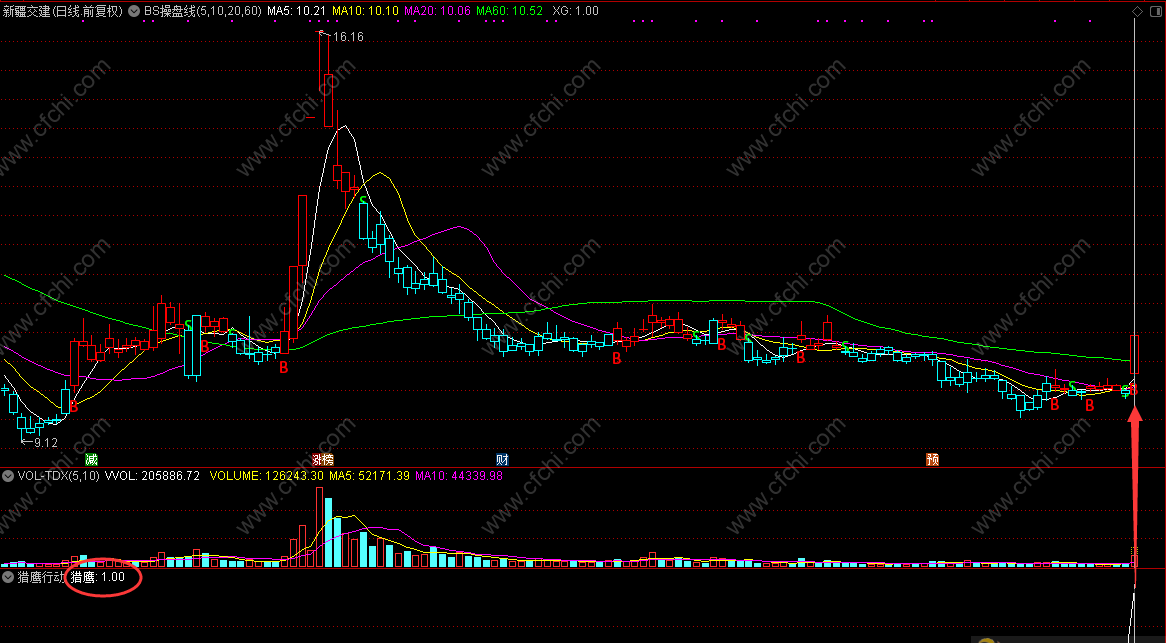Click the 猎鹰: 1.00 value
The image size is (1166, 643).
(x=98, y=577)
